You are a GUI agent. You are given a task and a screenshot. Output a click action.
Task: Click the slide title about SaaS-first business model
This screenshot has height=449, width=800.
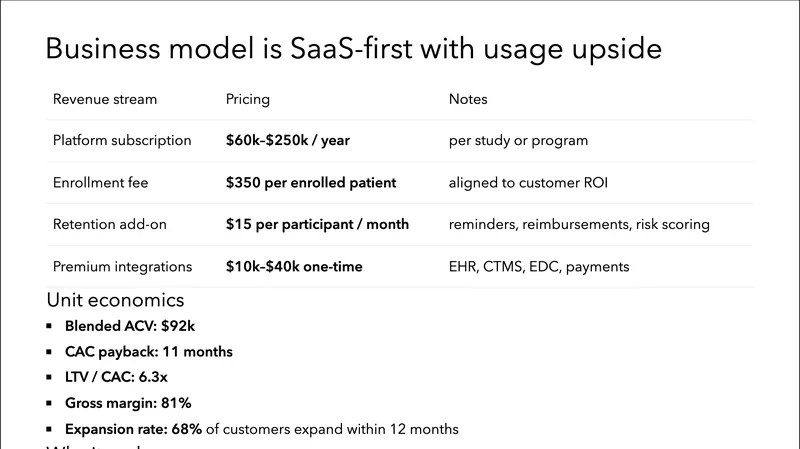coord(354,48)
